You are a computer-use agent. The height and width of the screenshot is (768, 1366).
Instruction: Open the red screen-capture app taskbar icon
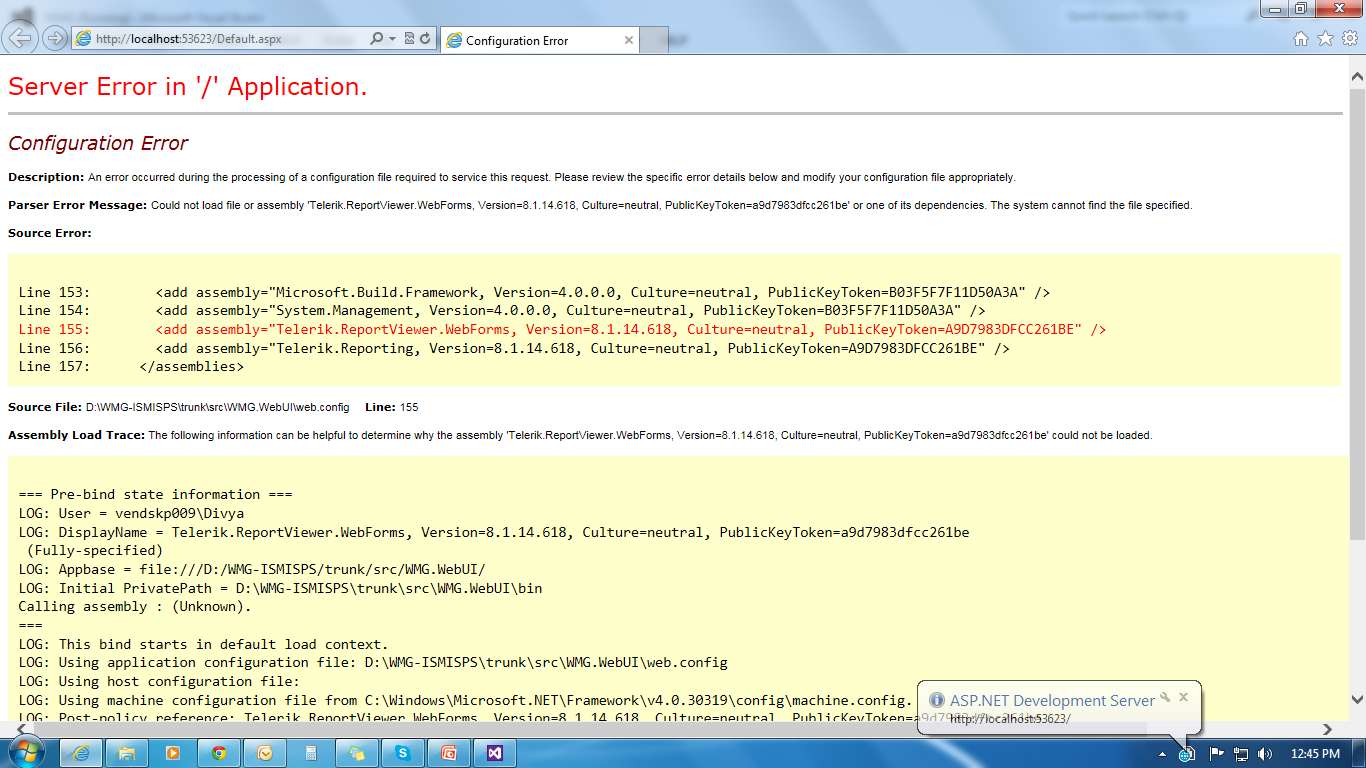tap(449, 753)
